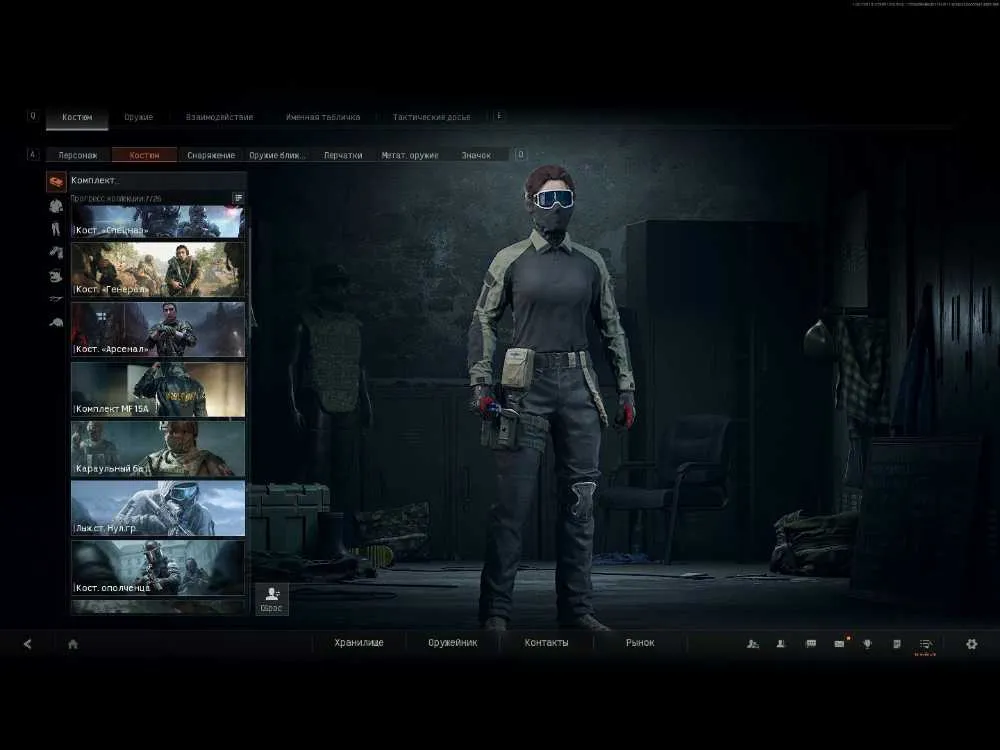Open the mail envelope icon with notification
The image size is (1000, 750).
pos(840,643)
